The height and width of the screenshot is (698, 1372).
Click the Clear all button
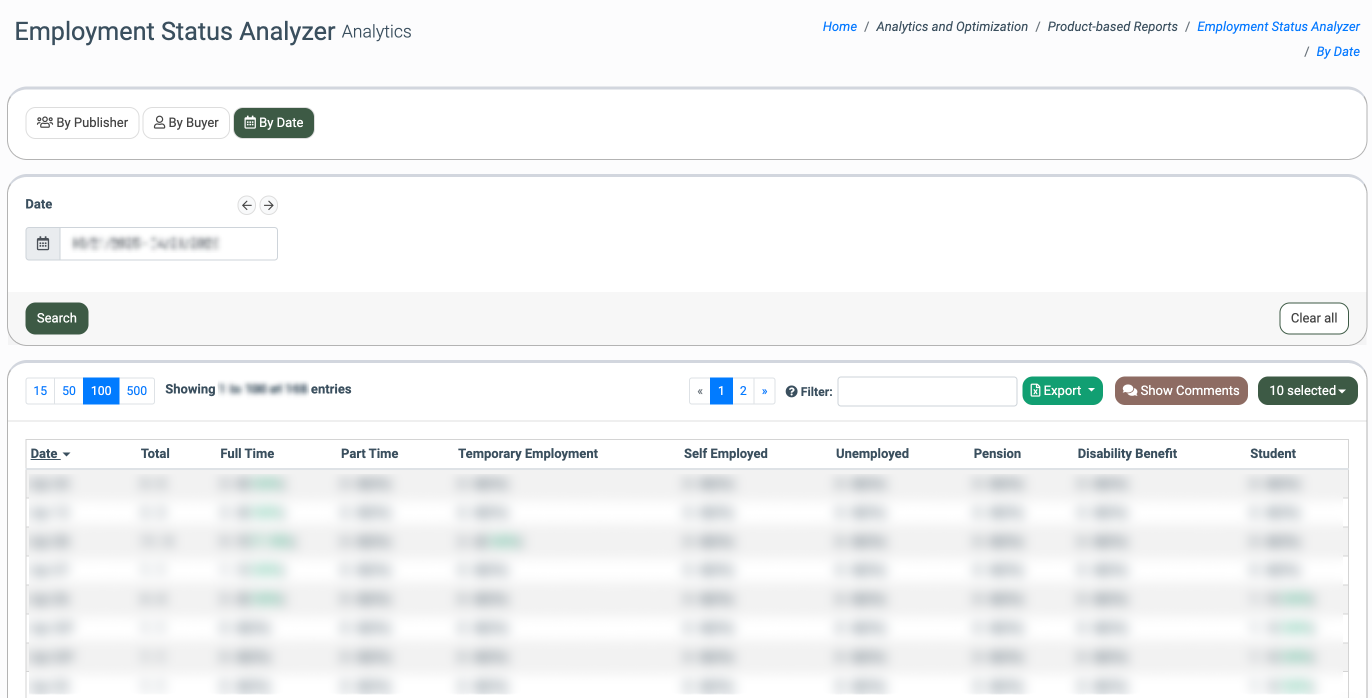[x=1313, y=318]
